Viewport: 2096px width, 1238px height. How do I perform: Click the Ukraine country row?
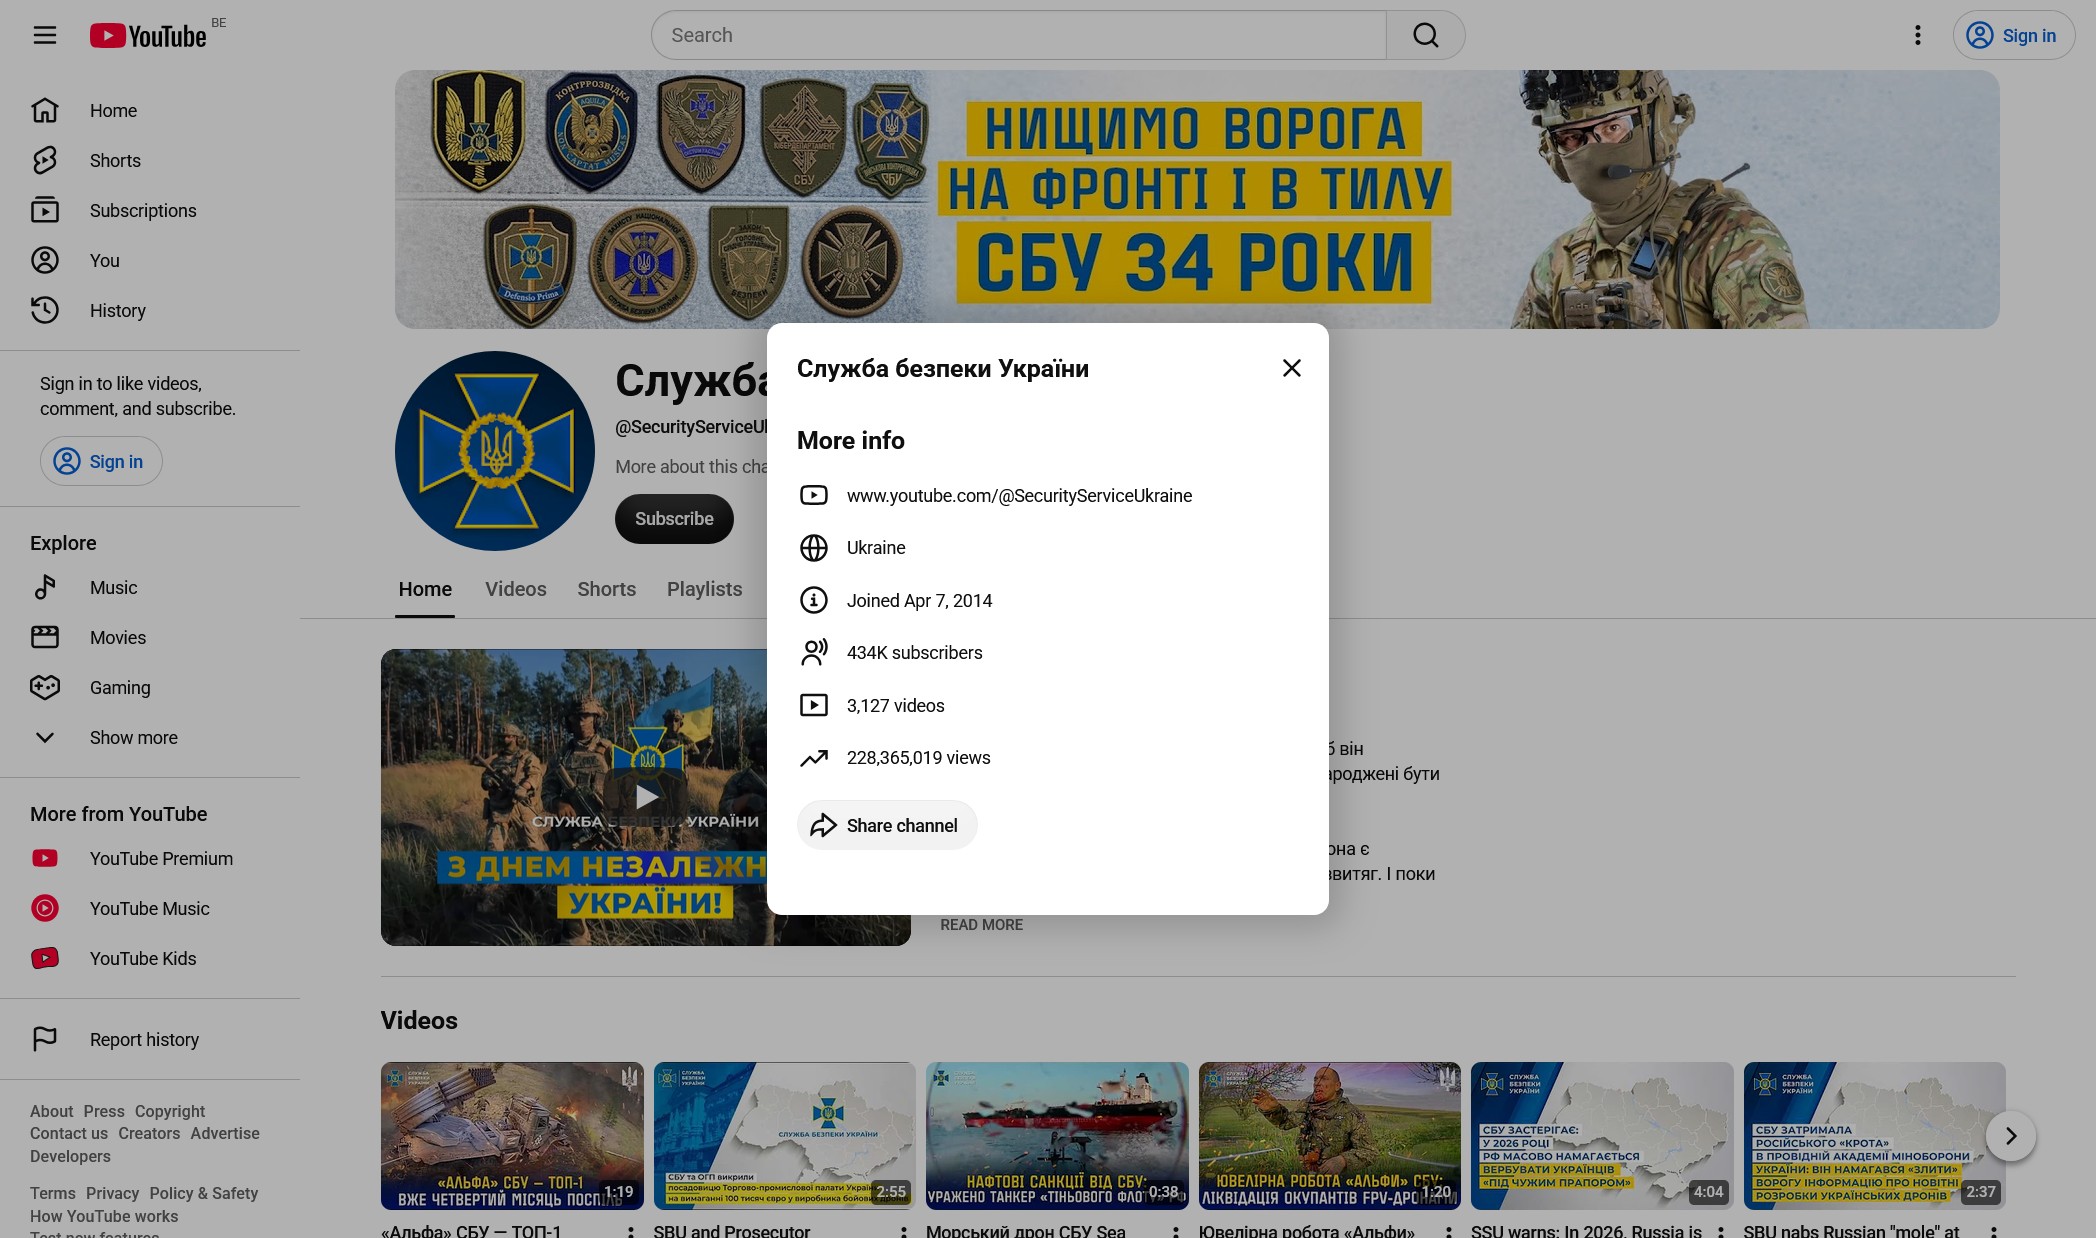pos(1048,548)
